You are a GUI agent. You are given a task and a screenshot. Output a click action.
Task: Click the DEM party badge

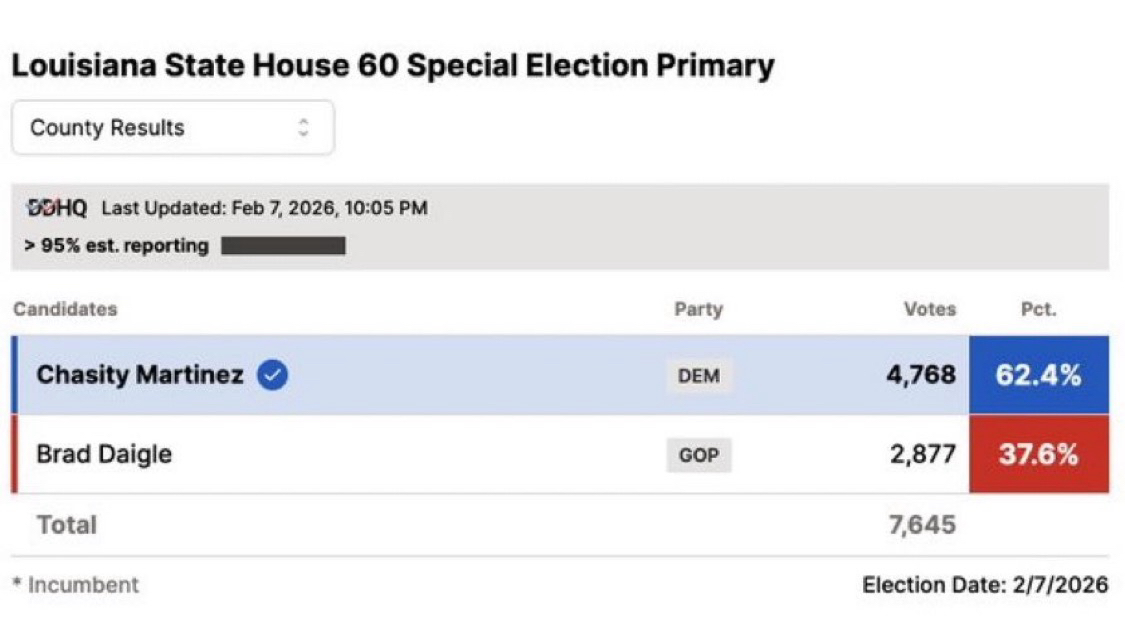[x=699, y=376]
